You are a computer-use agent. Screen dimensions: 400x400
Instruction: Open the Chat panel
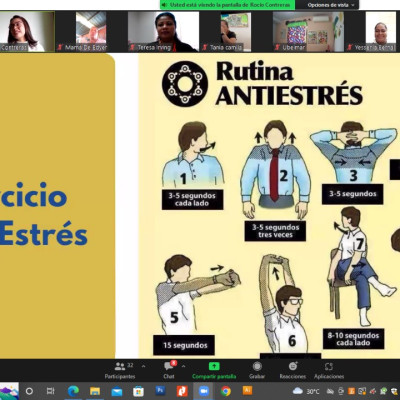(169, 370)
